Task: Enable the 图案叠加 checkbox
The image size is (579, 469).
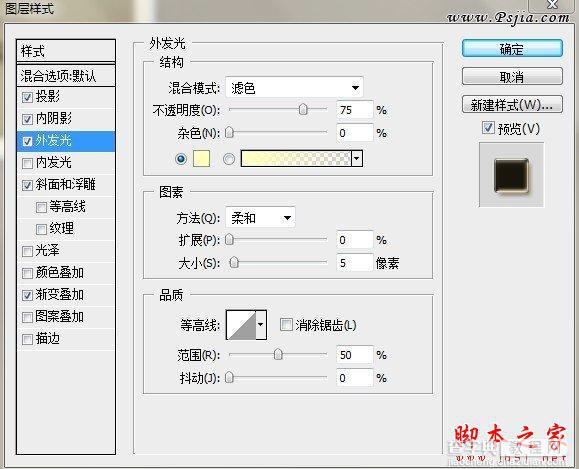Action: point(27,317)
